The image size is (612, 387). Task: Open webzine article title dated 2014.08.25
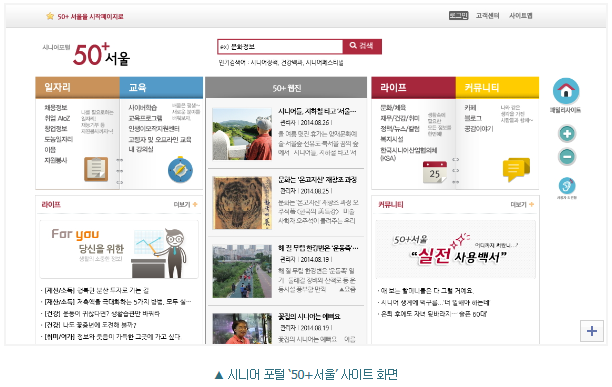click(317, 179)
